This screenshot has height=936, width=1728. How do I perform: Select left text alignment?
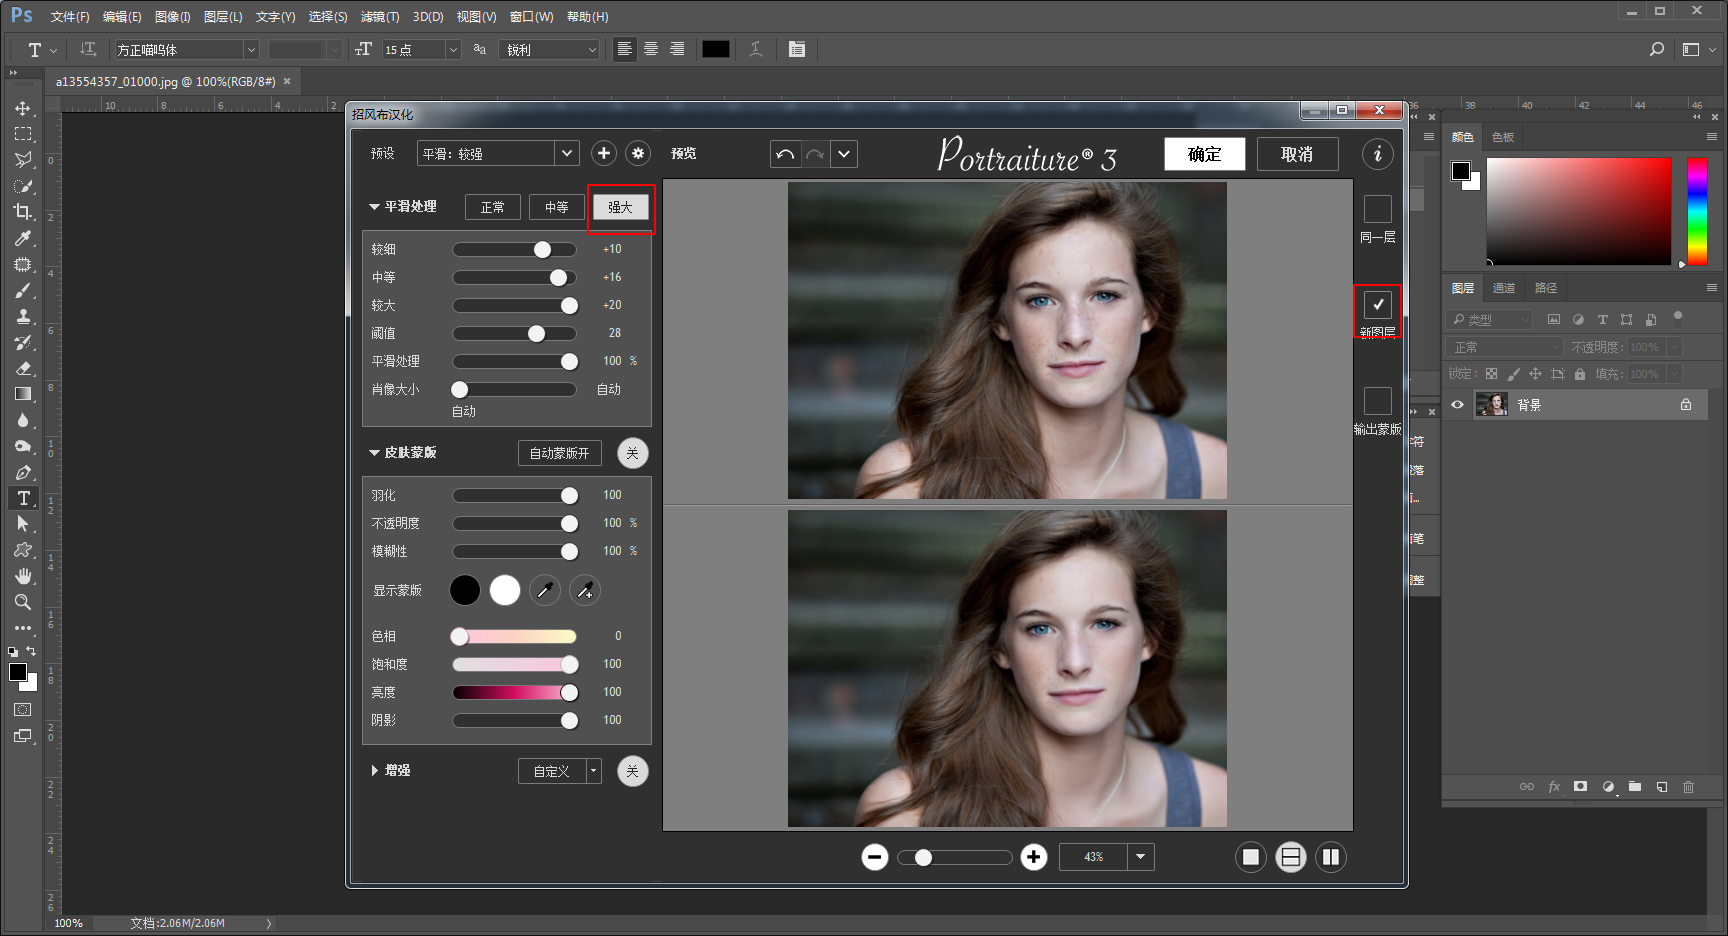point(625,49)
